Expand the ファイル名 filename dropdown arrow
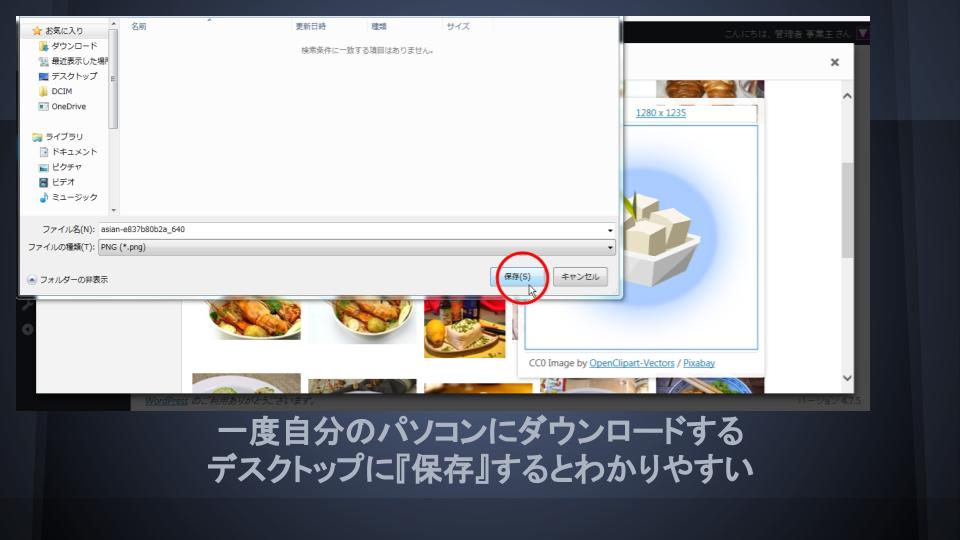 click(610, 230)
